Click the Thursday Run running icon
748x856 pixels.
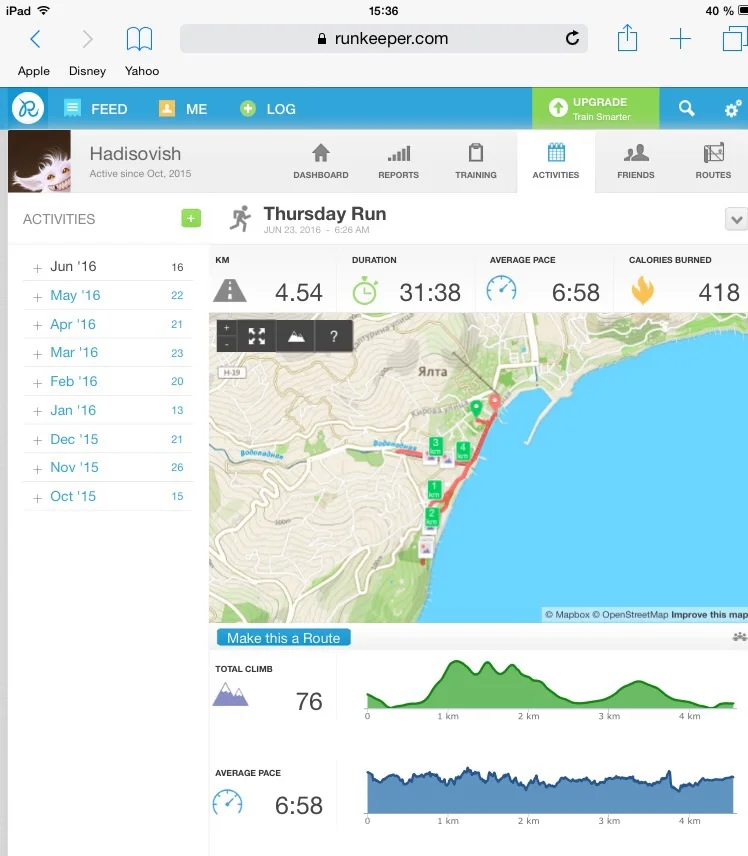pos(240,218)
